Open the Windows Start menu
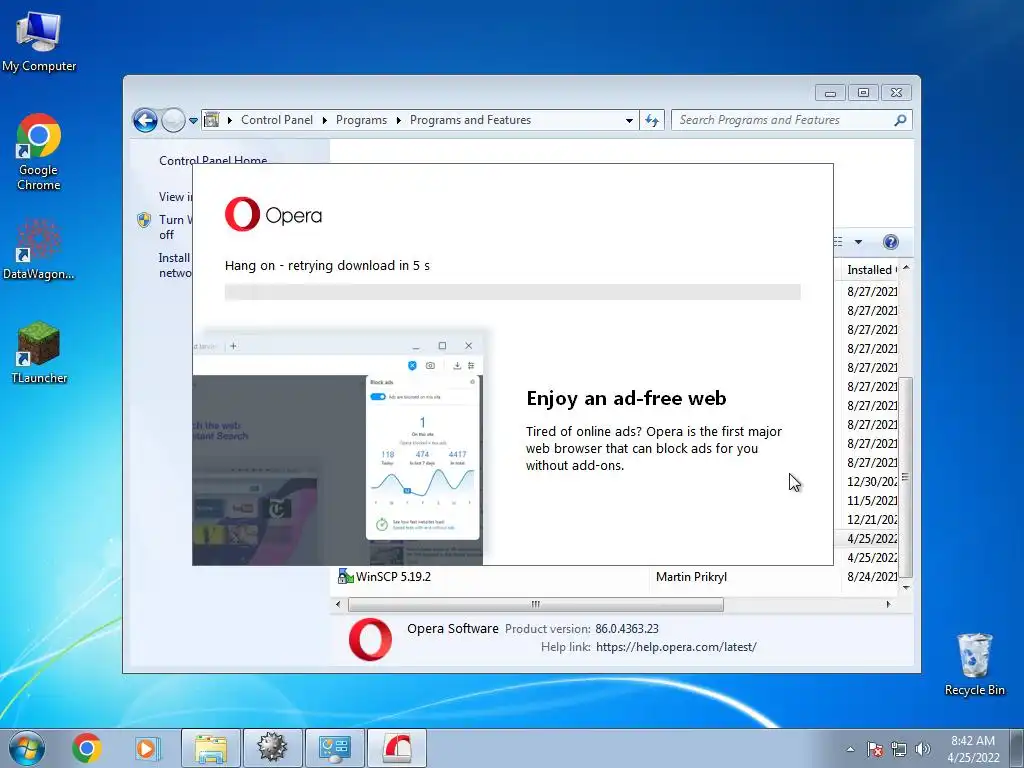1024x768 pixels. [27, 748]
